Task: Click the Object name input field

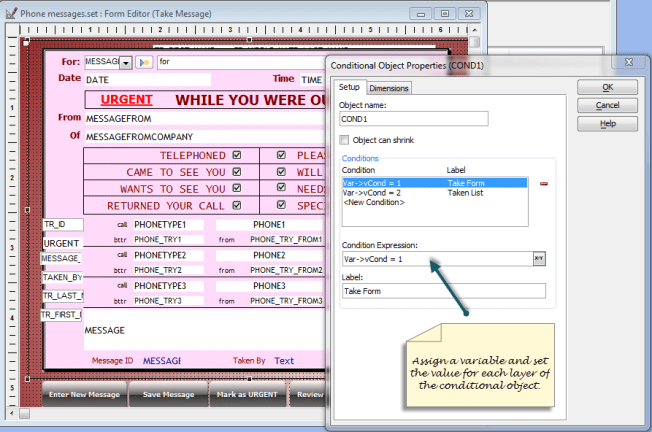Action: [x=413, y=119]
